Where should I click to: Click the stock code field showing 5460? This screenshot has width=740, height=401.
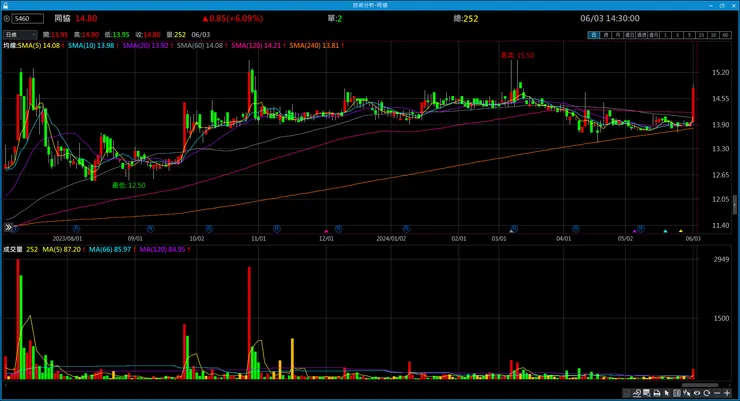[28, 19]
